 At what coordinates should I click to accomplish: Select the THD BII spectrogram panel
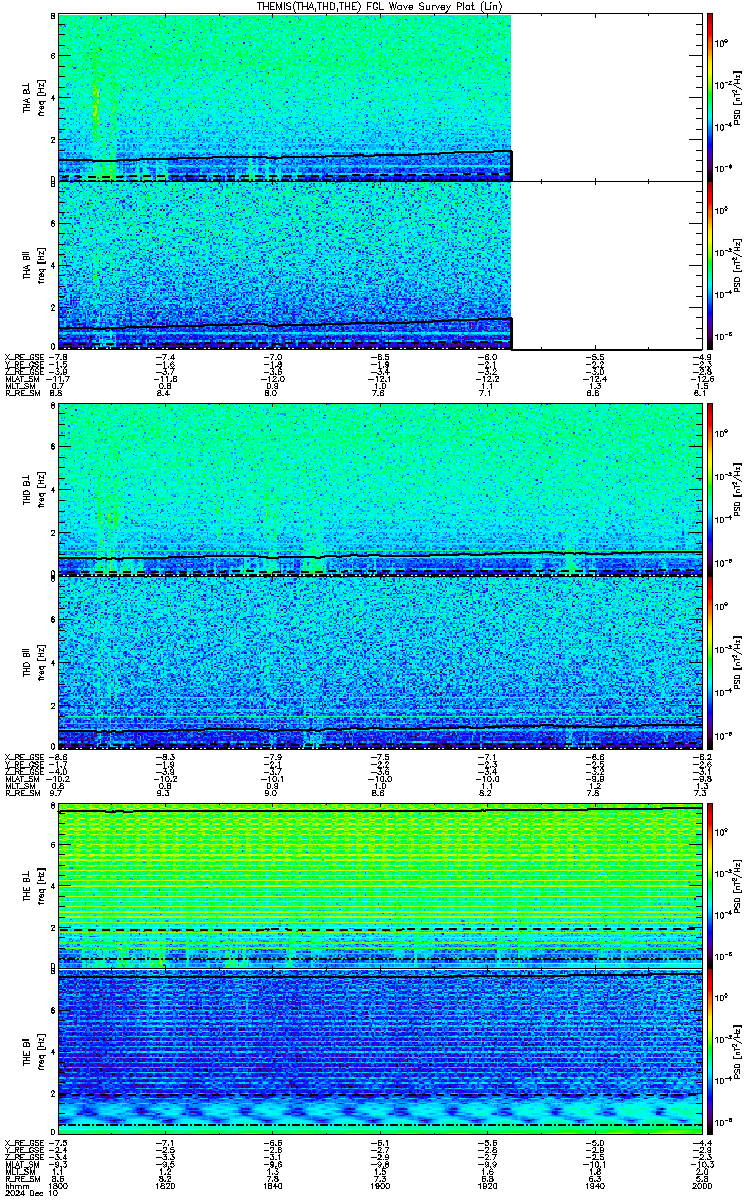[x=380, y=660]
